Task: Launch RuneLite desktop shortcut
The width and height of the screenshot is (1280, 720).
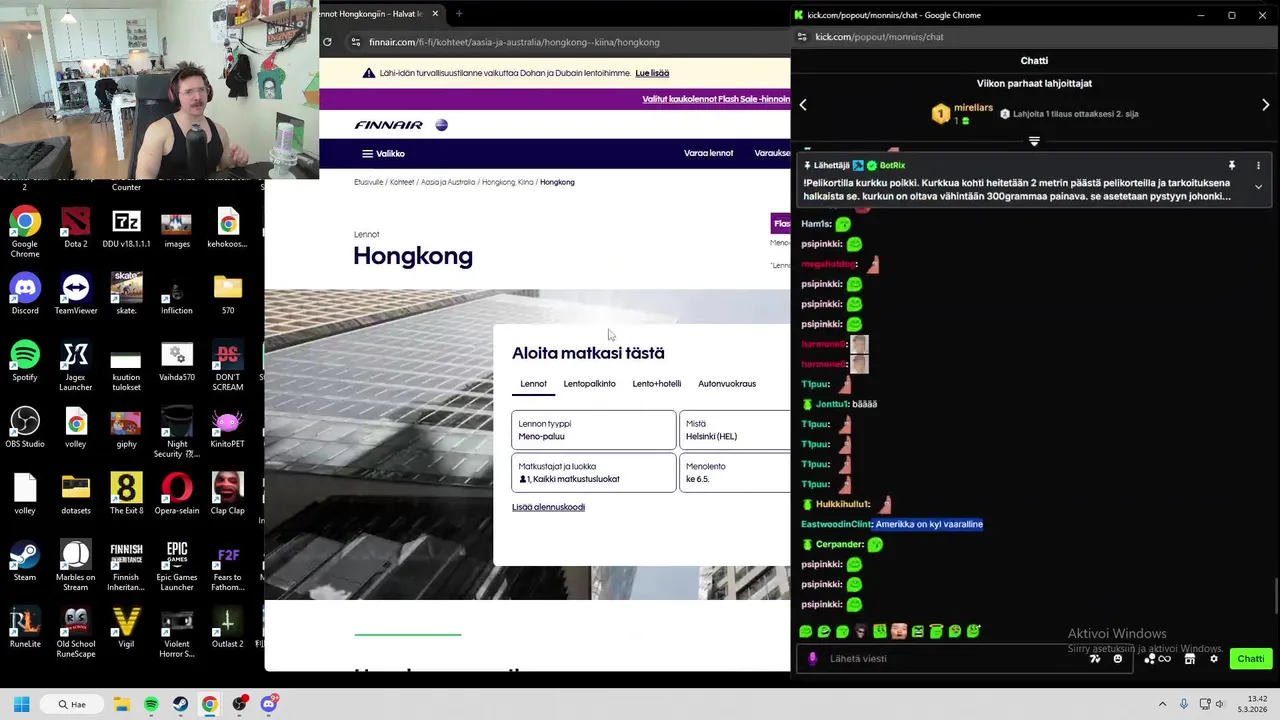Action: coord(25,628)
